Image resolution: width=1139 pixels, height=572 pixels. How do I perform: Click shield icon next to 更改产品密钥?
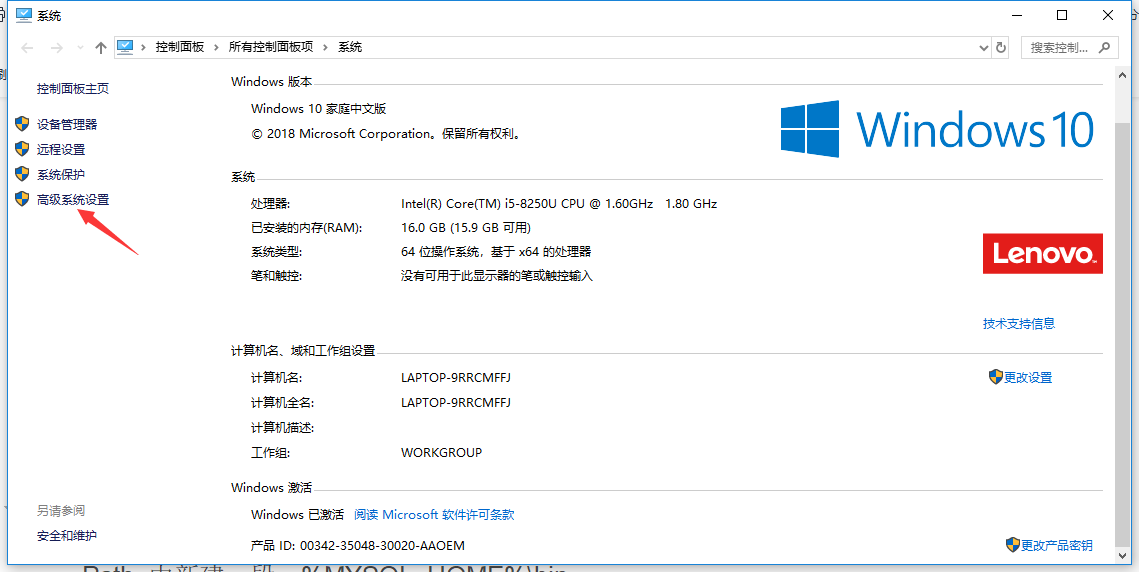1013,545
